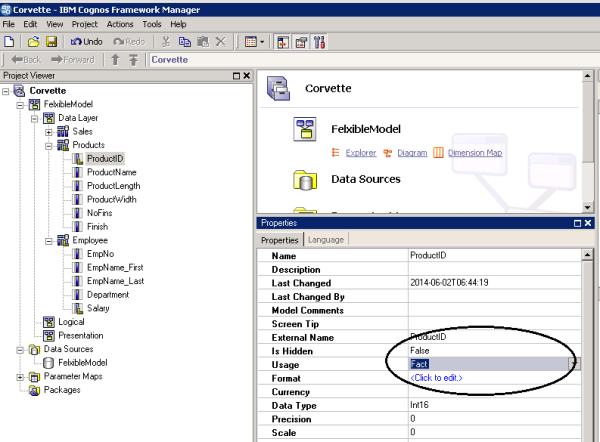This screenshot has height=442, width=600.
Task: Click the Description property value field
Action: [495, 269]
